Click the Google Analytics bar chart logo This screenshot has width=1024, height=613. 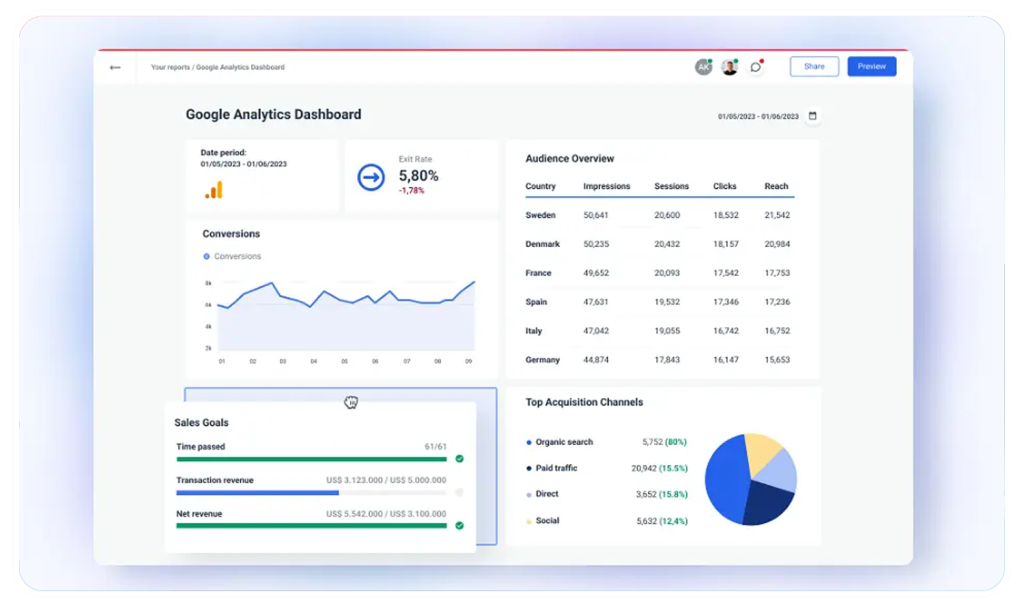point(214,189)
